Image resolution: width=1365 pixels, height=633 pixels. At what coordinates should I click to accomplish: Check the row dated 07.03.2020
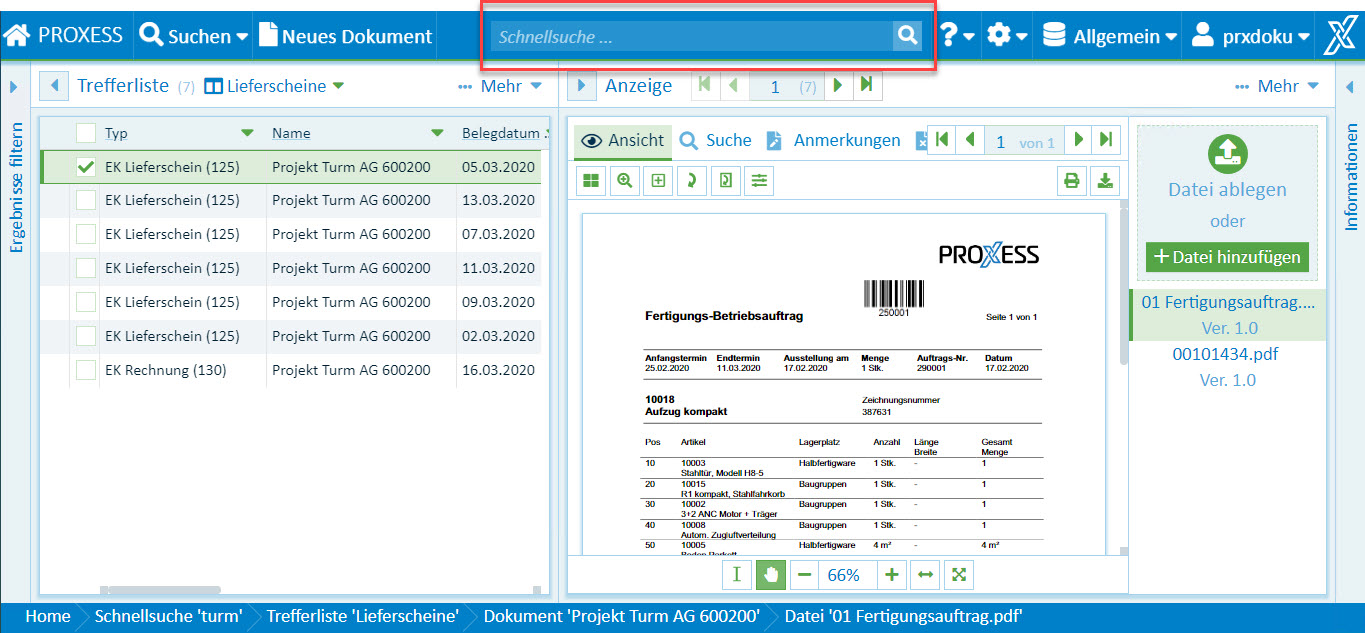coord(86,235)
